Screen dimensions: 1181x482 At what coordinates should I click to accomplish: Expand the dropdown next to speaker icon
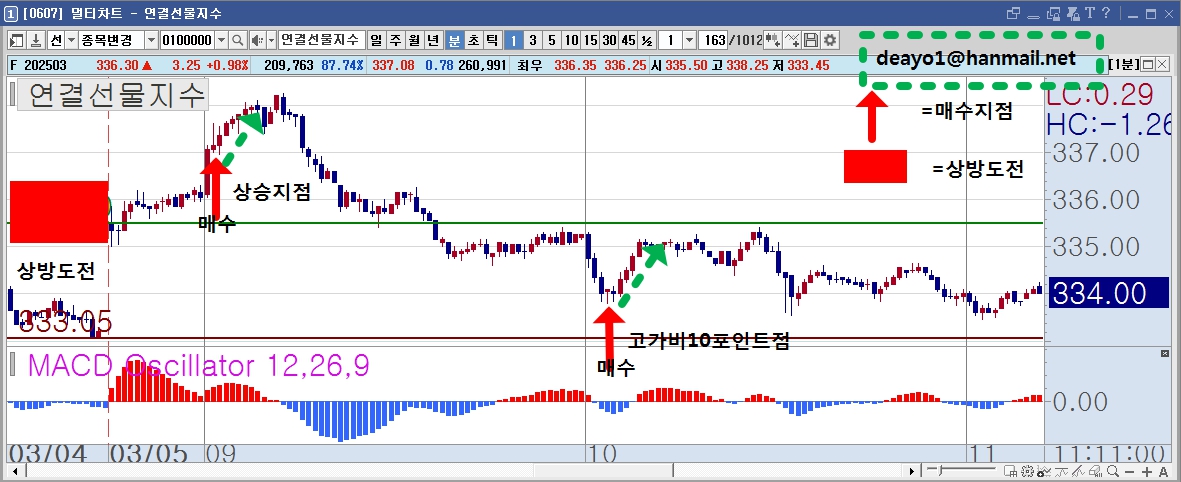point(272,40)
